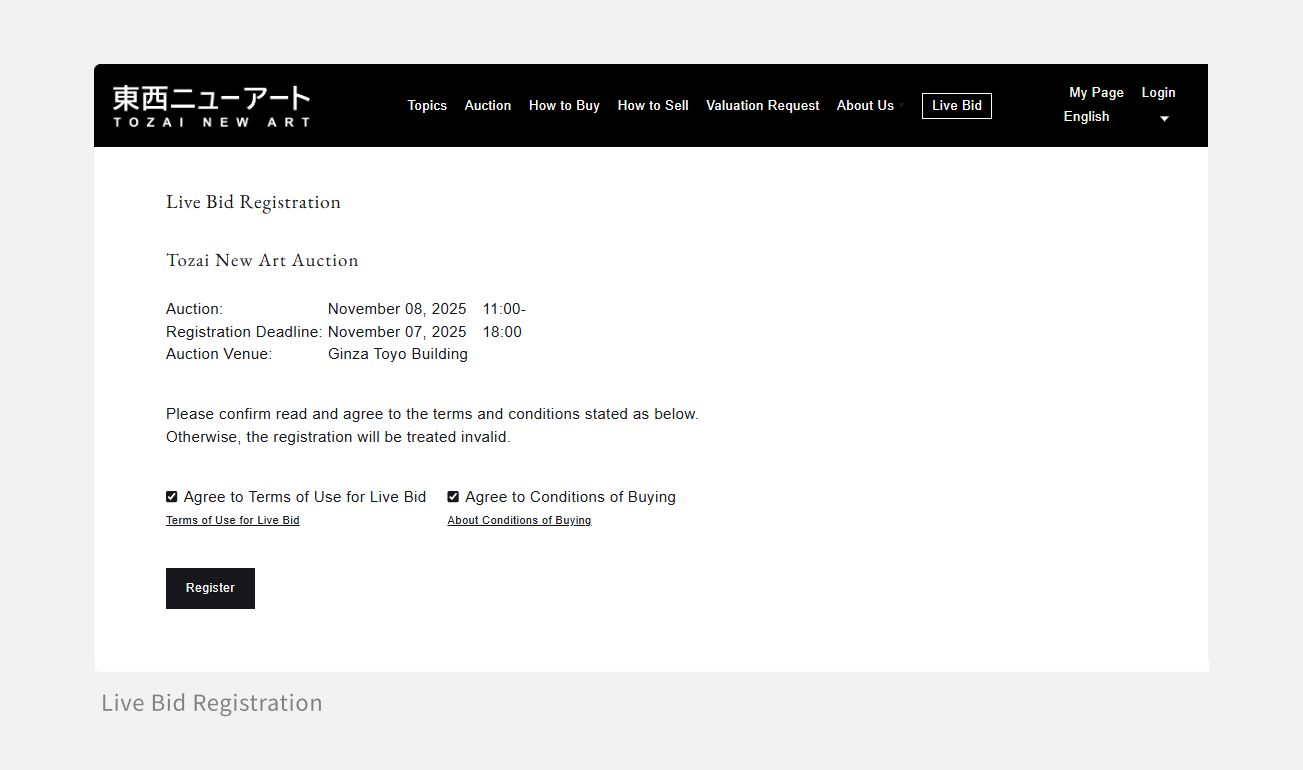1303x770 pixels.
Task: Open the English language selector
Action: 1087,117
